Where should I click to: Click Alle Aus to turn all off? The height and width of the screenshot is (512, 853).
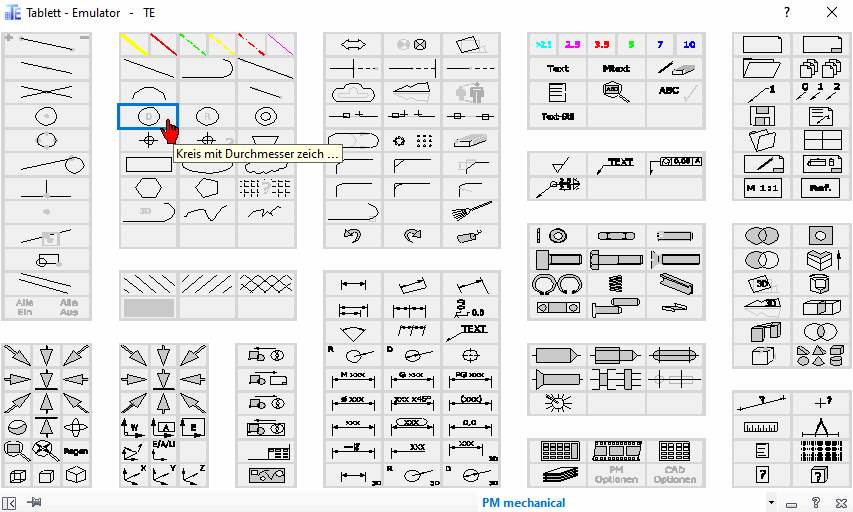[69, 307]
